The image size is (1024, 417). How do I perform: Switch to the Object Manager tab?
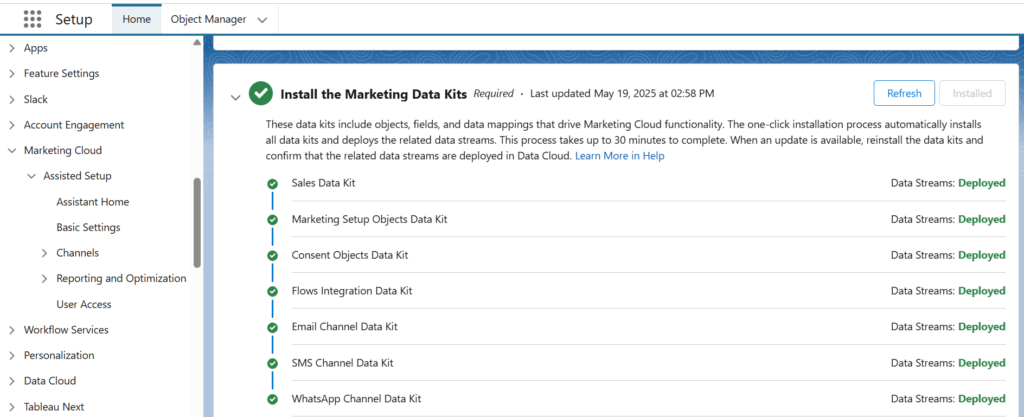tap(208, 20)
